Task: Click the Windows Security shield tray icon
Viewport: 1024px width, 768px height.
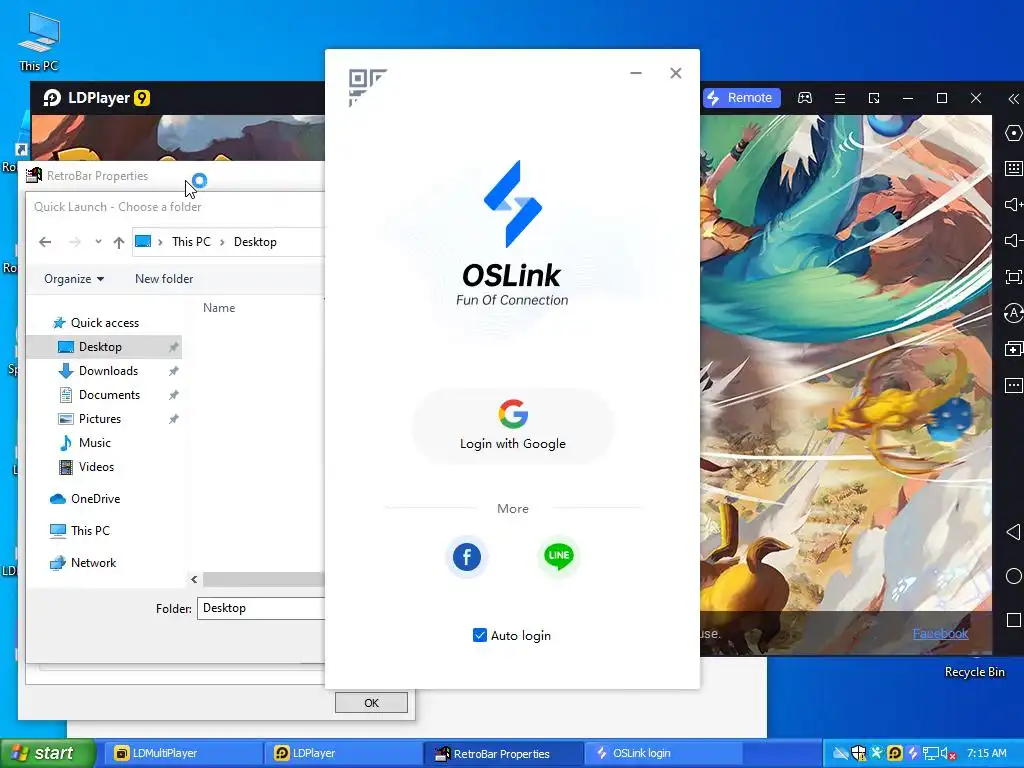Action: (859, 754)
